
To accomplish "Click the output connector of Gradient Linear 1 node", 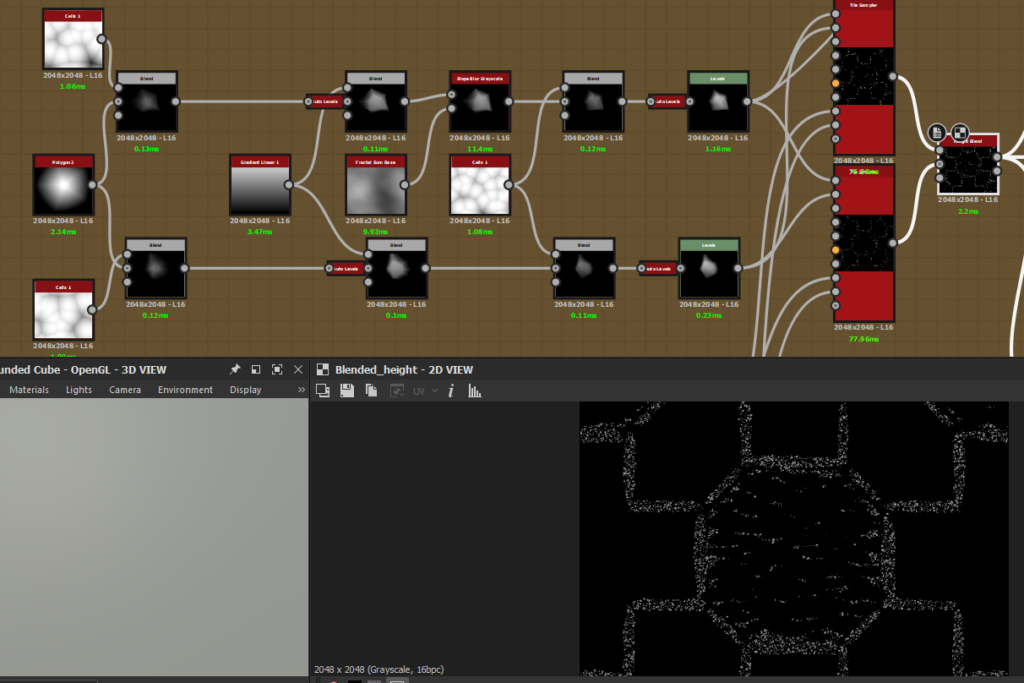I will [289, 185].
